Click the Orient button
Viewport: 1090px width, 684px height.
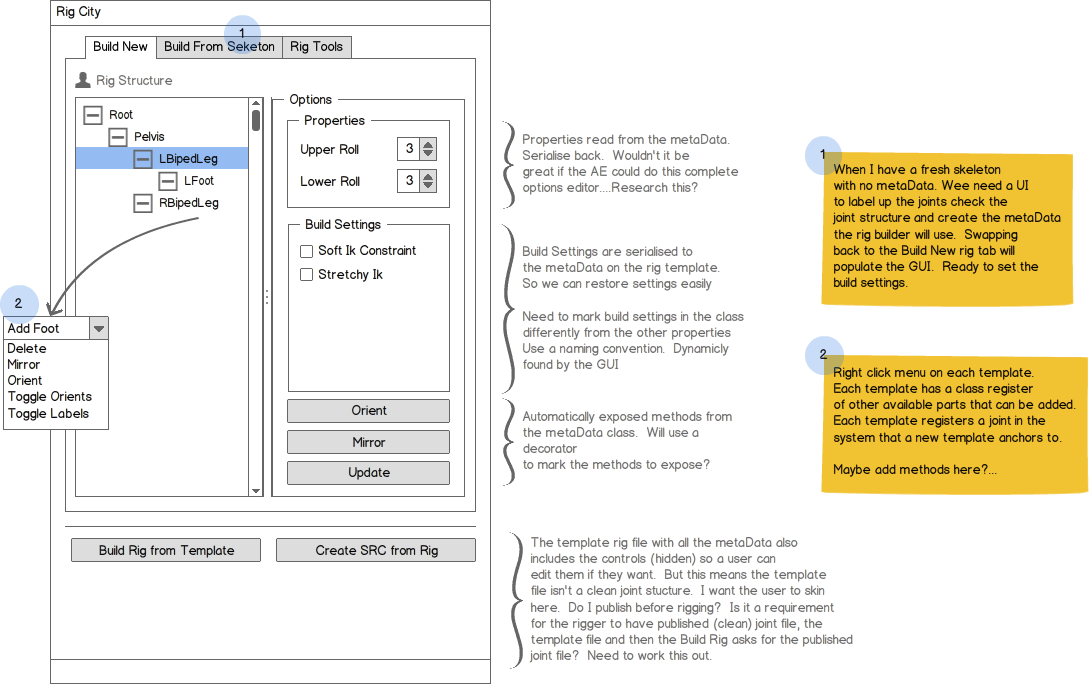368,411
